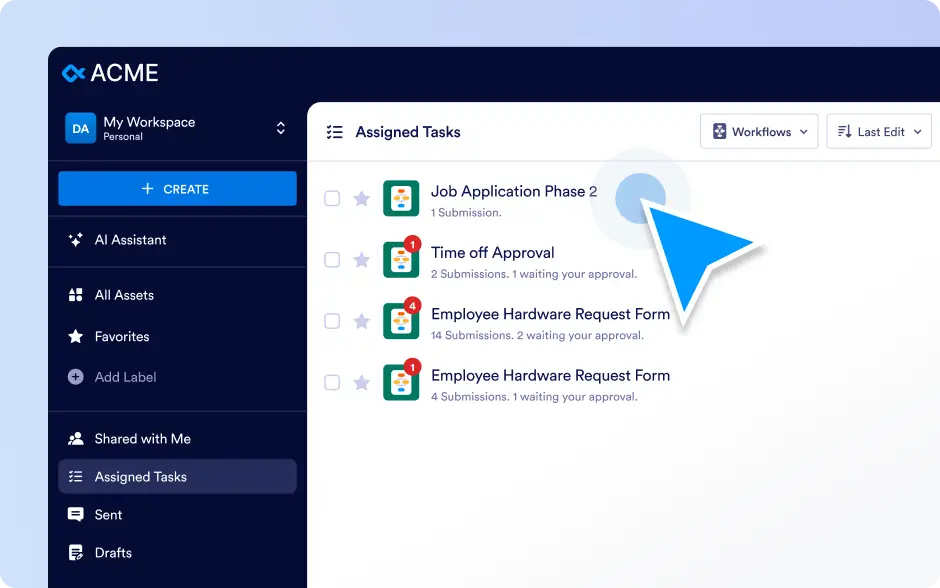Select Assigned Tasks in the sidebar

point(177,477)
